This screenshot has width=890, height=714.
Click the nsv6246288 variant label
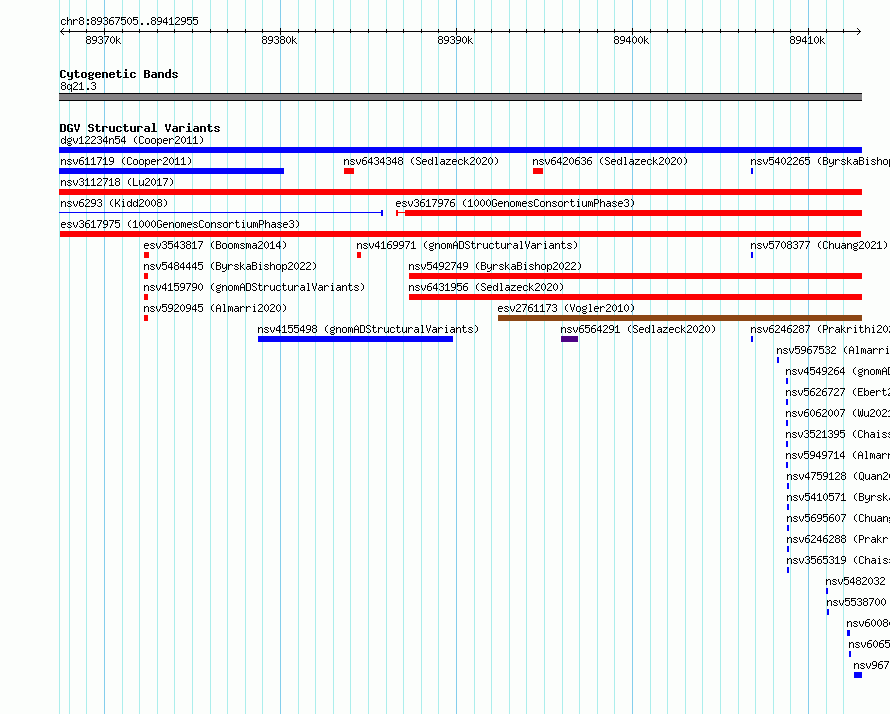tap(838, 539)
